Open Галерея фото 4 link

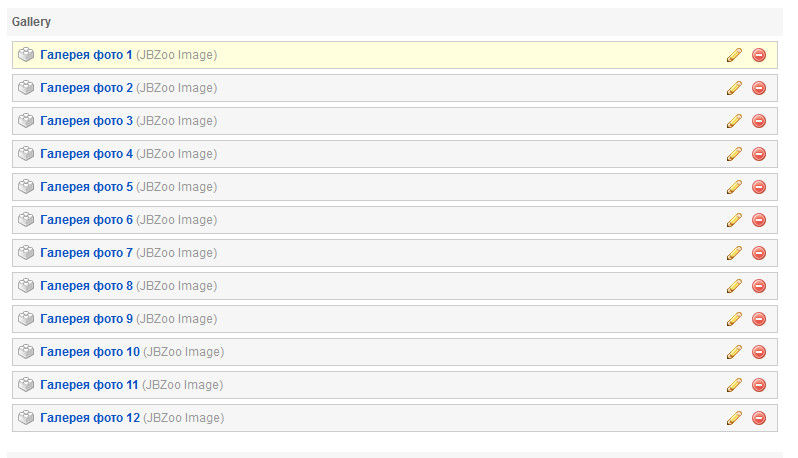87,154
